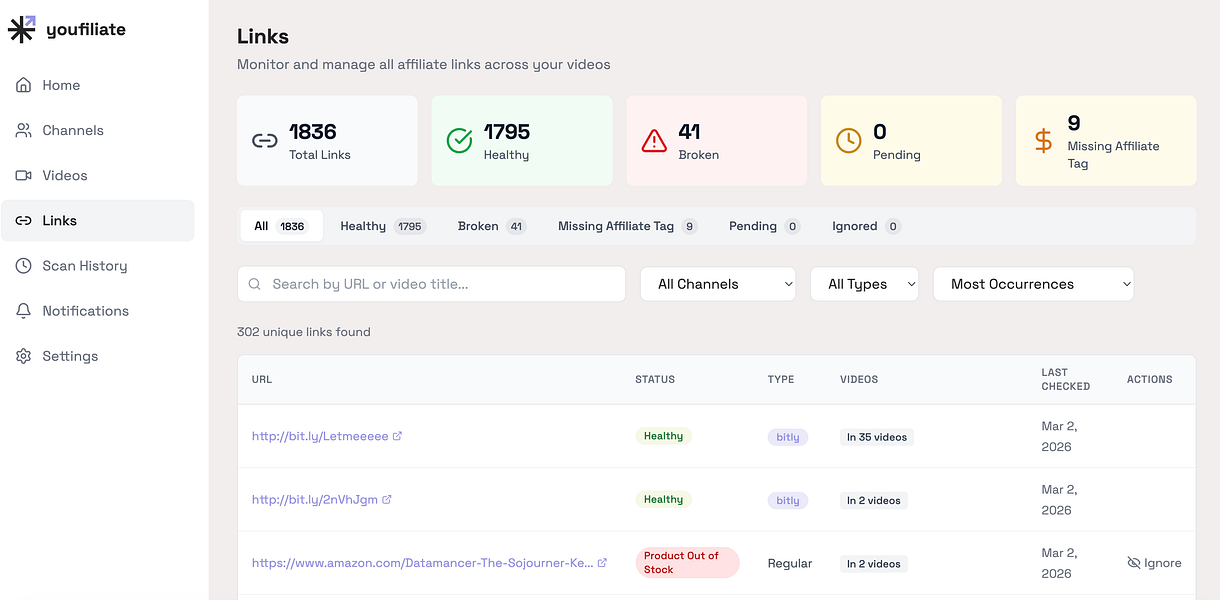This screenshot has height=600, width=1220.
Task: Open Channels in the sidebar
Action: [98, 130]
